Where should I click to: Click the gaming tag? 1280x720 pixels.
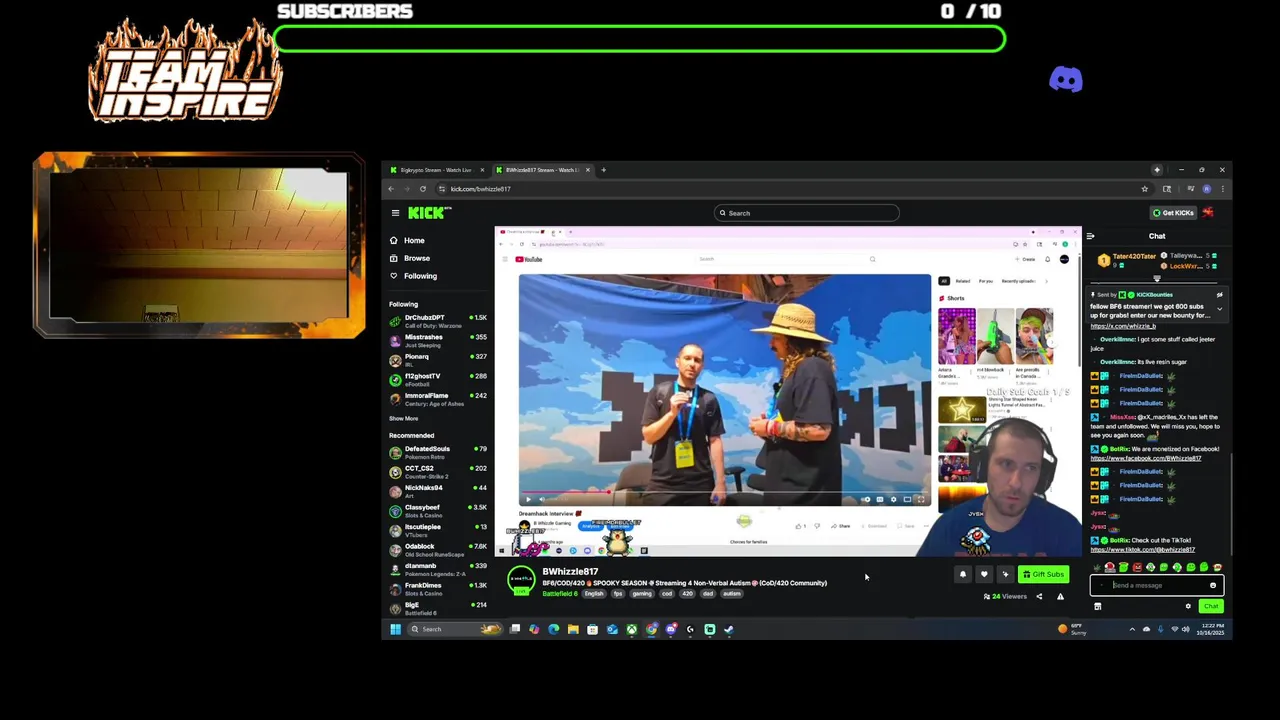(642, 594)
